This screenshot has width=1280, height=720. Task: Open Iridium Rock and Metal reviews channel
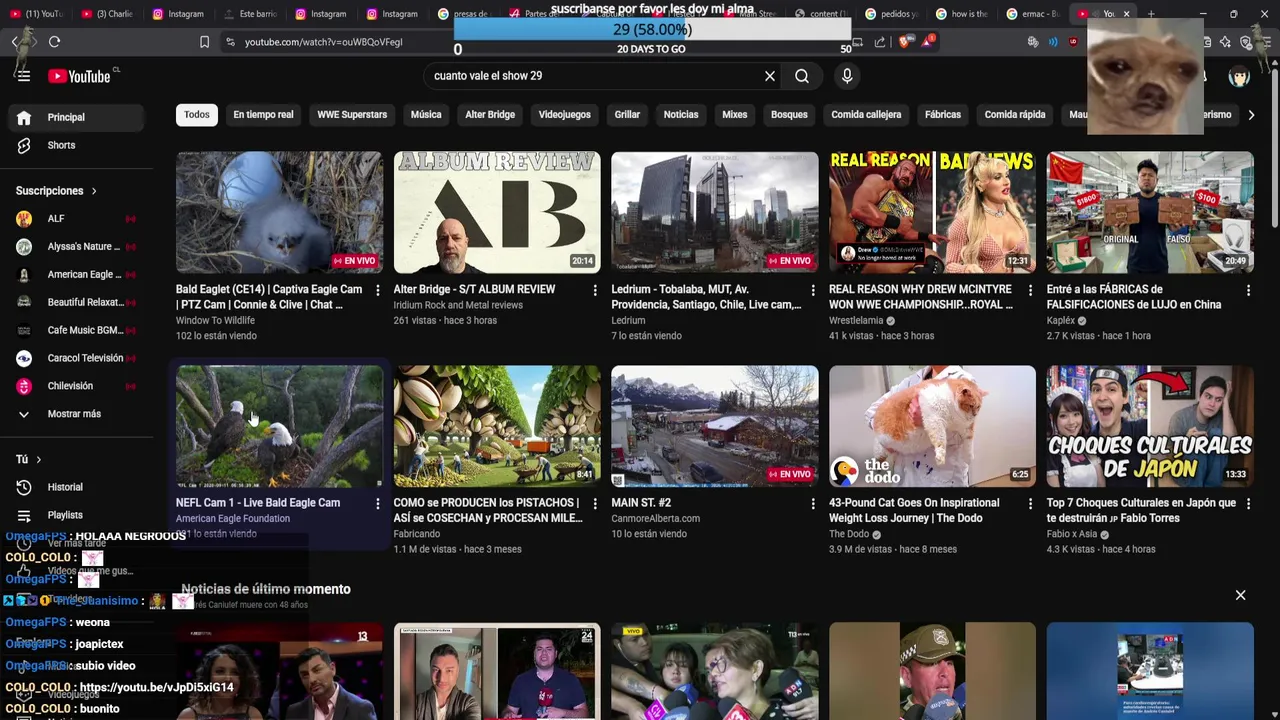coord(458,305)
